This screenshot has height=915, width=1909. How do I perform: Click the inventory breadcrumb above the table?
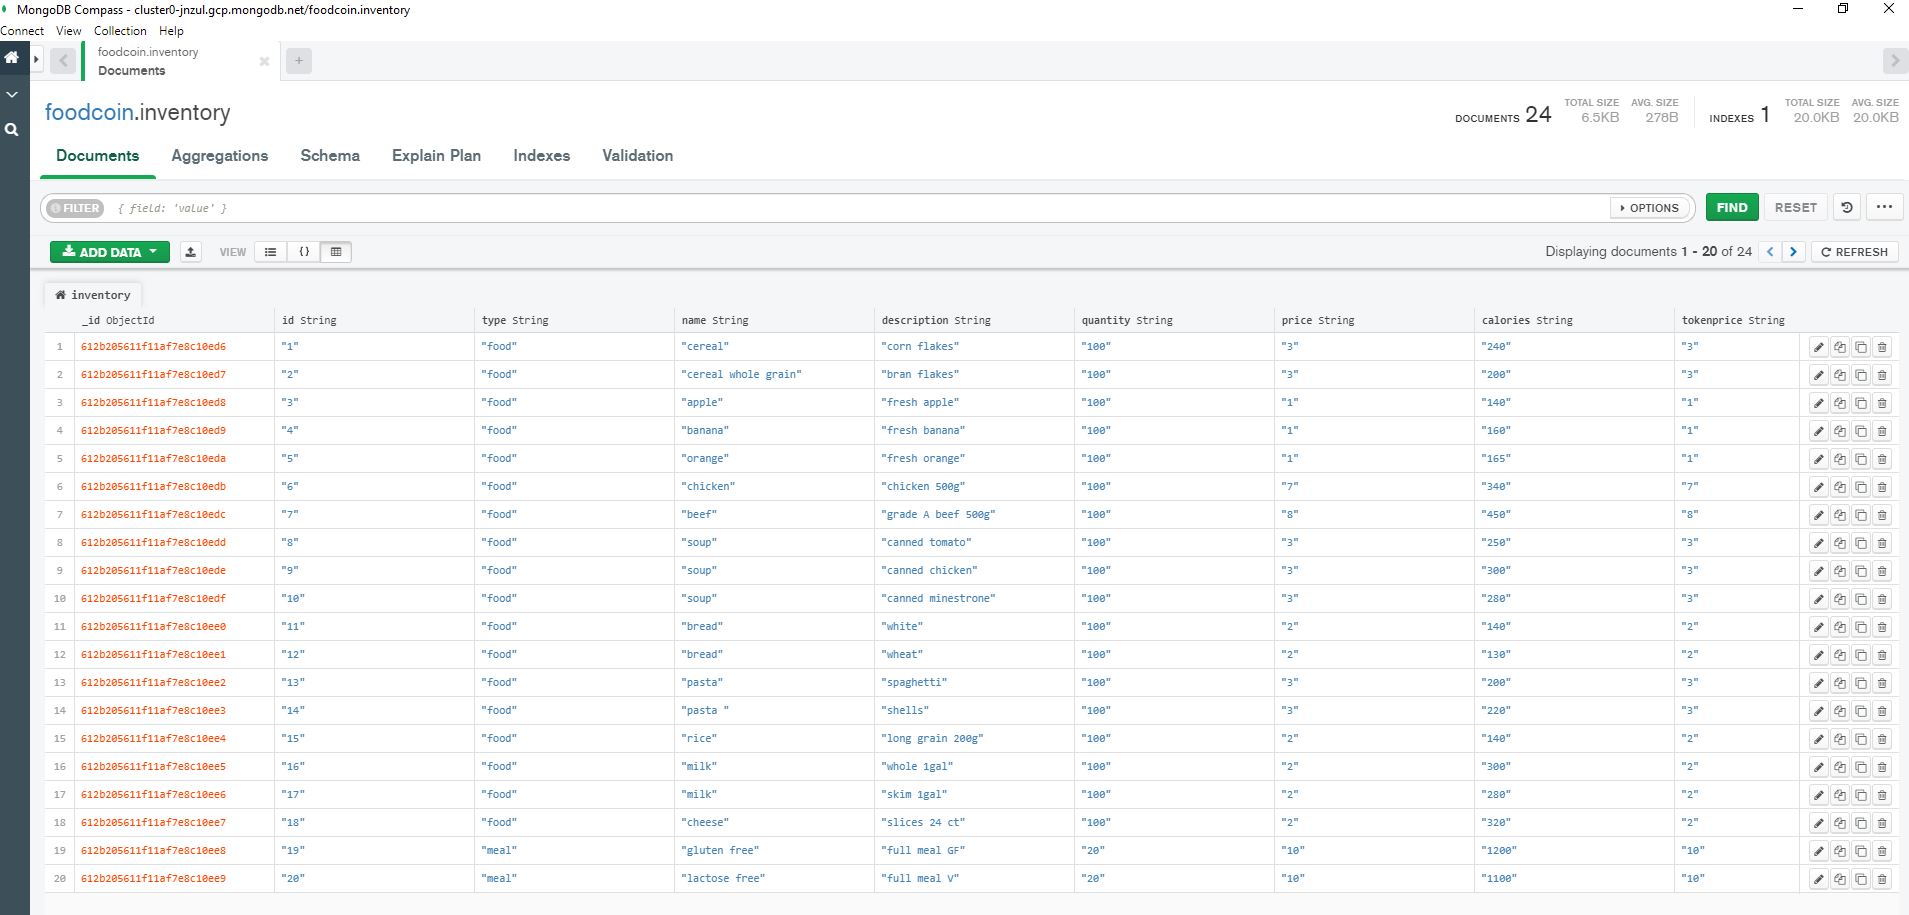(93, 295)
